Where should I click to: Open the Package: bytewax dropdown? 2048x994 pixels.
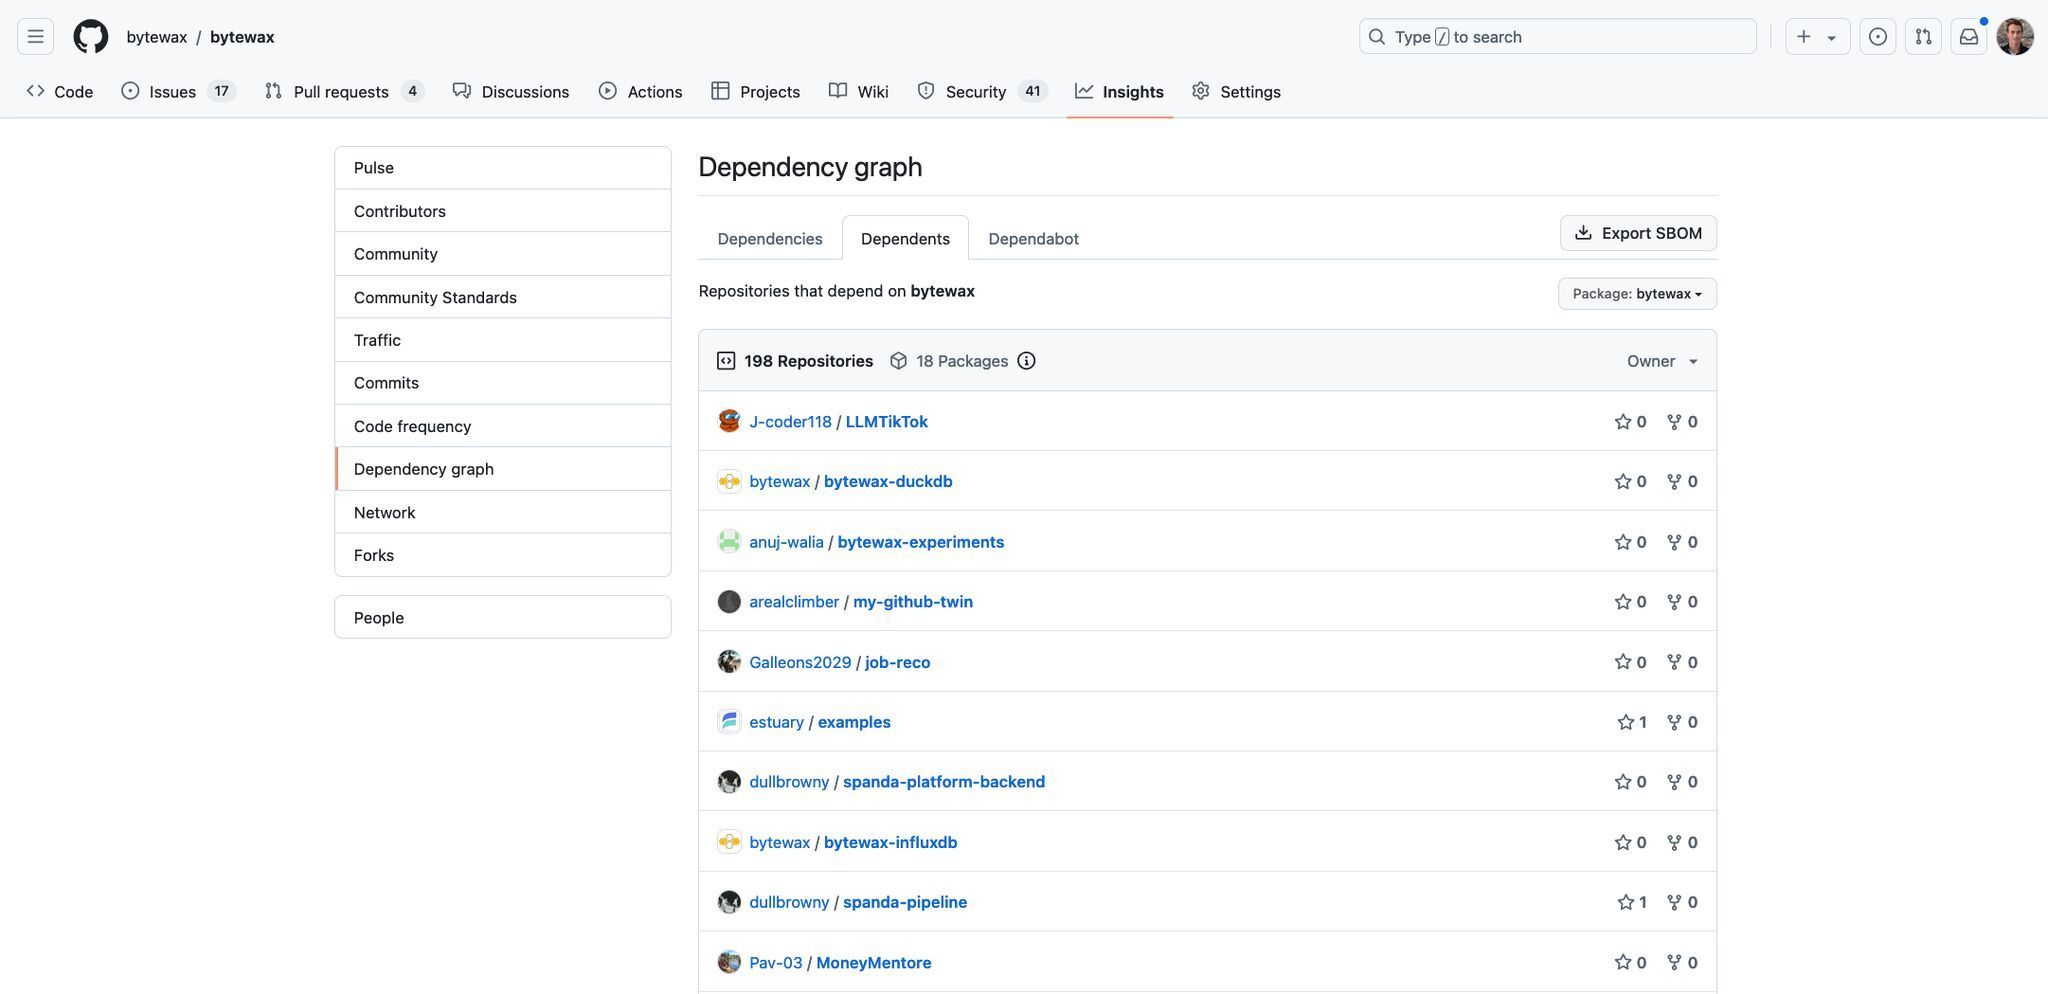(1637, 294)
